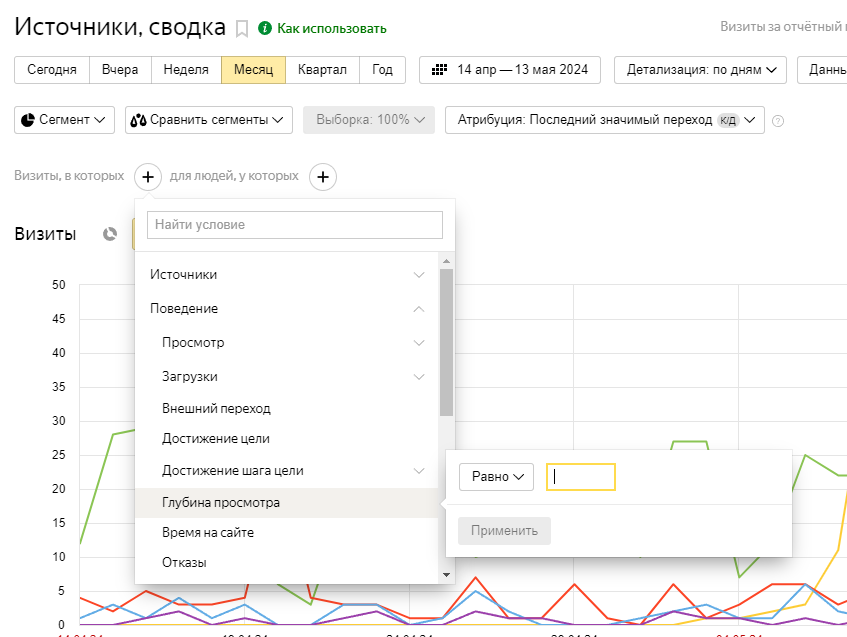847x637 pixels.
Task: Open the 'Сравнить сегменты' dropdown
Action: pos(209,120)
